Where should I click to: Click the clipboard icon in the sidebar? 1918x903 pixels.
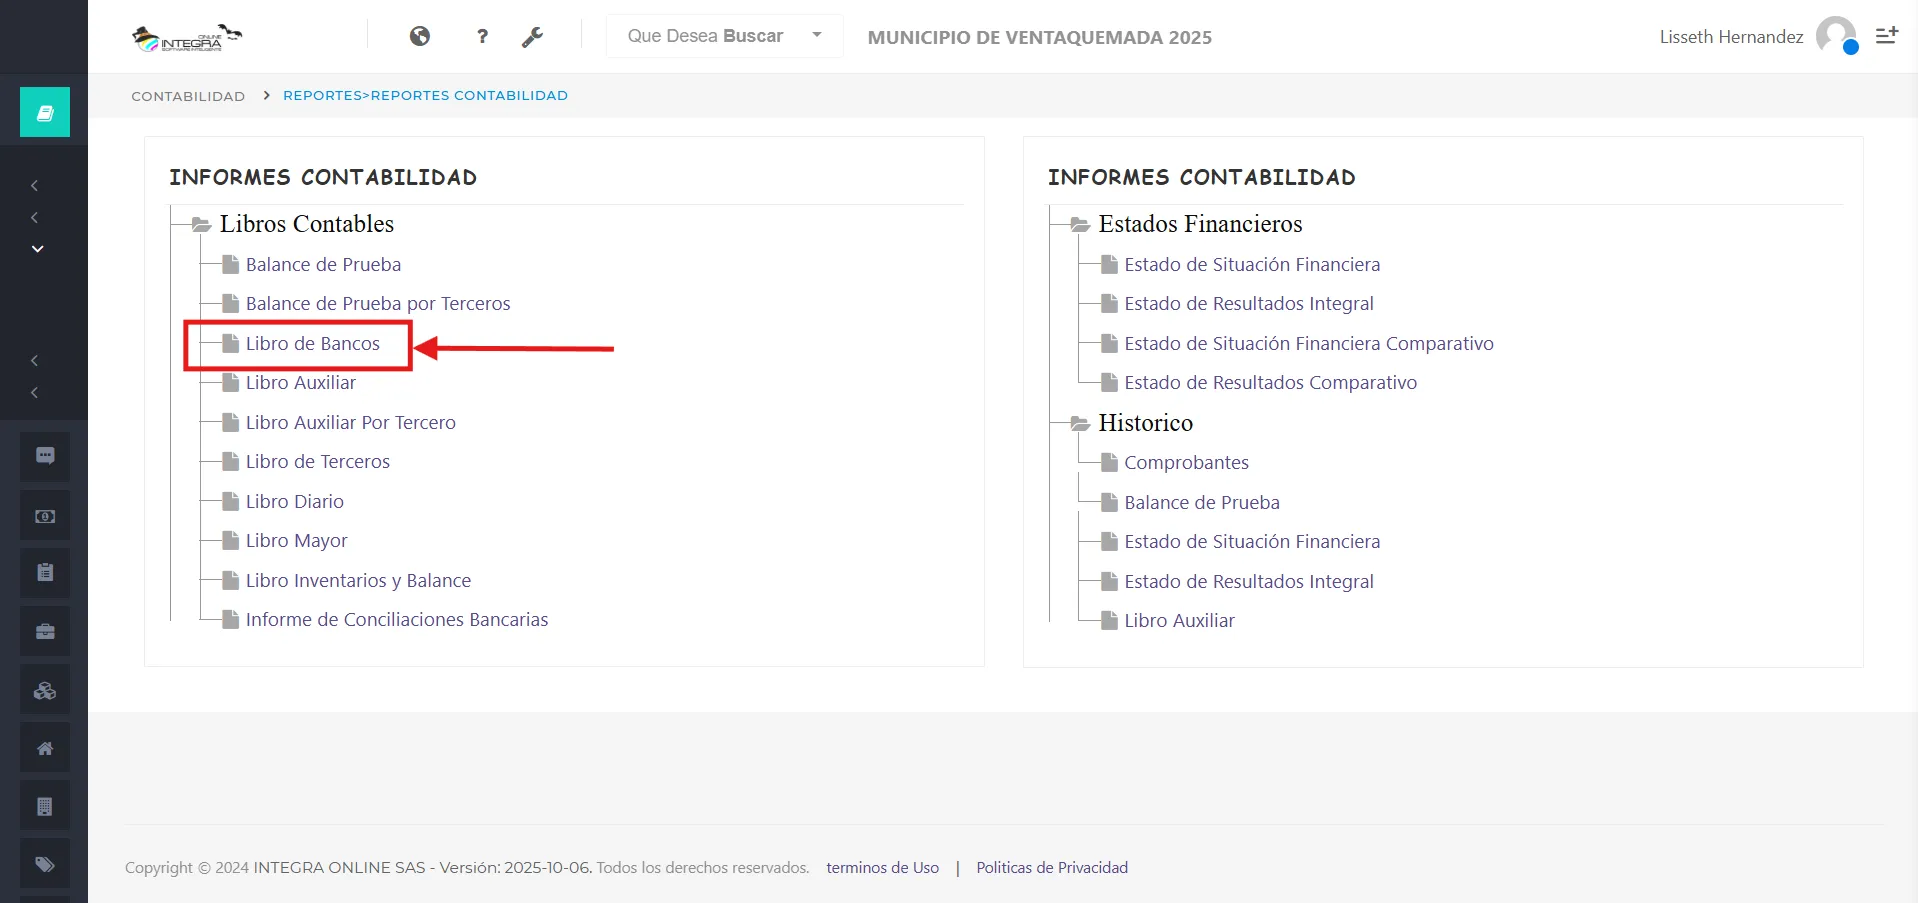45,573
